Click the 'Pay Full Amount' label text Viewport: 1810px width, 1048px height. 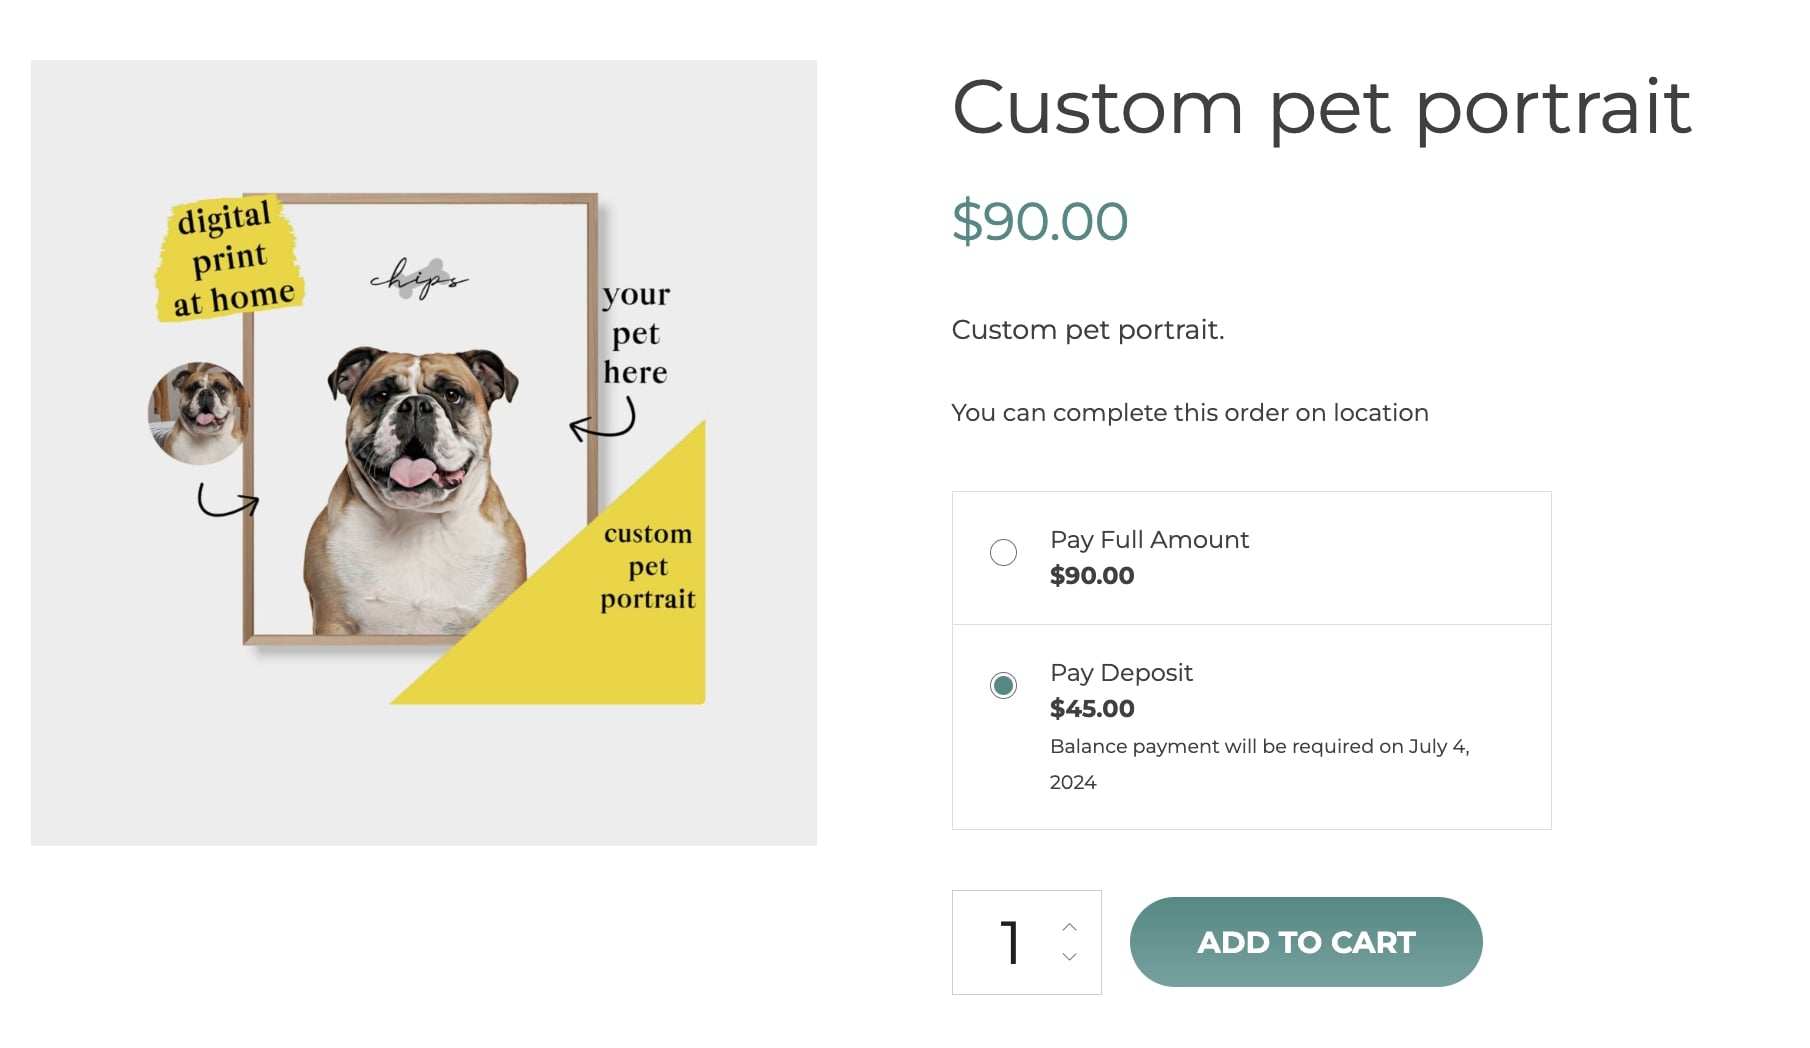1149,540
